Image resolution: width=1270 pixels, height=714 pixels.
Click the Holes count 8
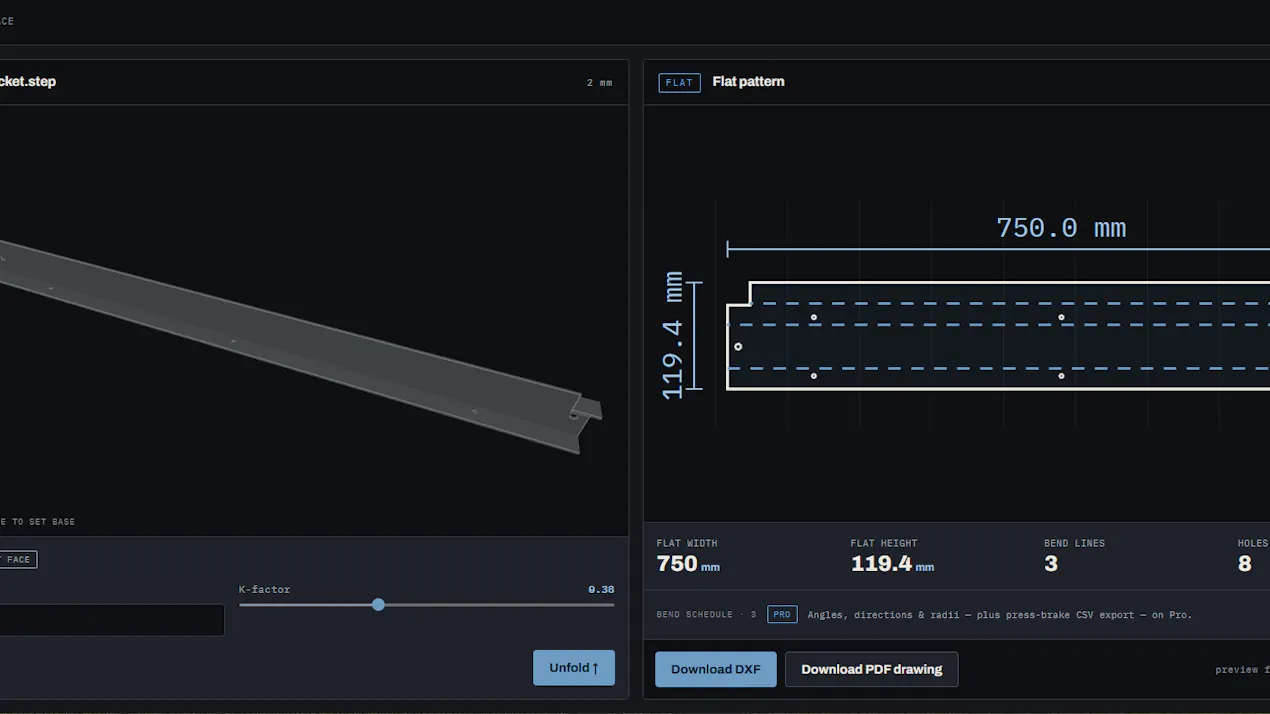(x=1244, y=564)
